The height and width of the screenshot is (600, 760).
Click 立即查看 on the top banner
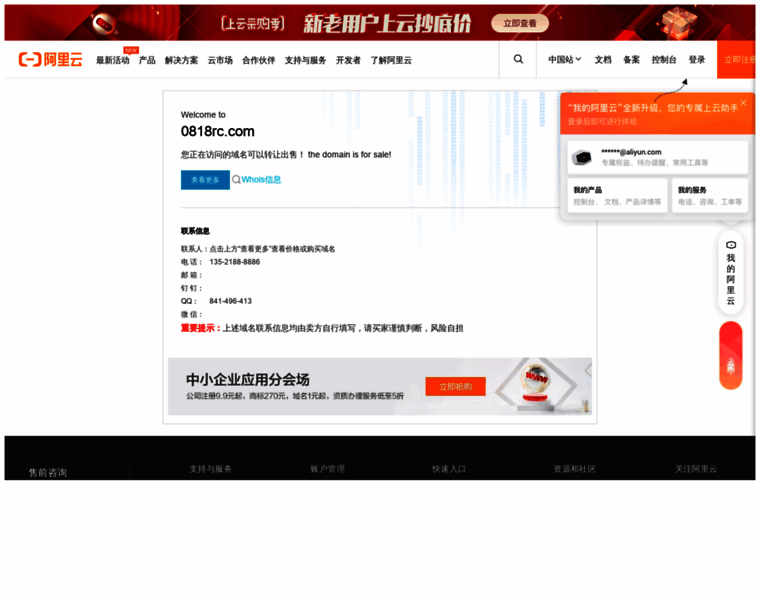tap(520, 23)
